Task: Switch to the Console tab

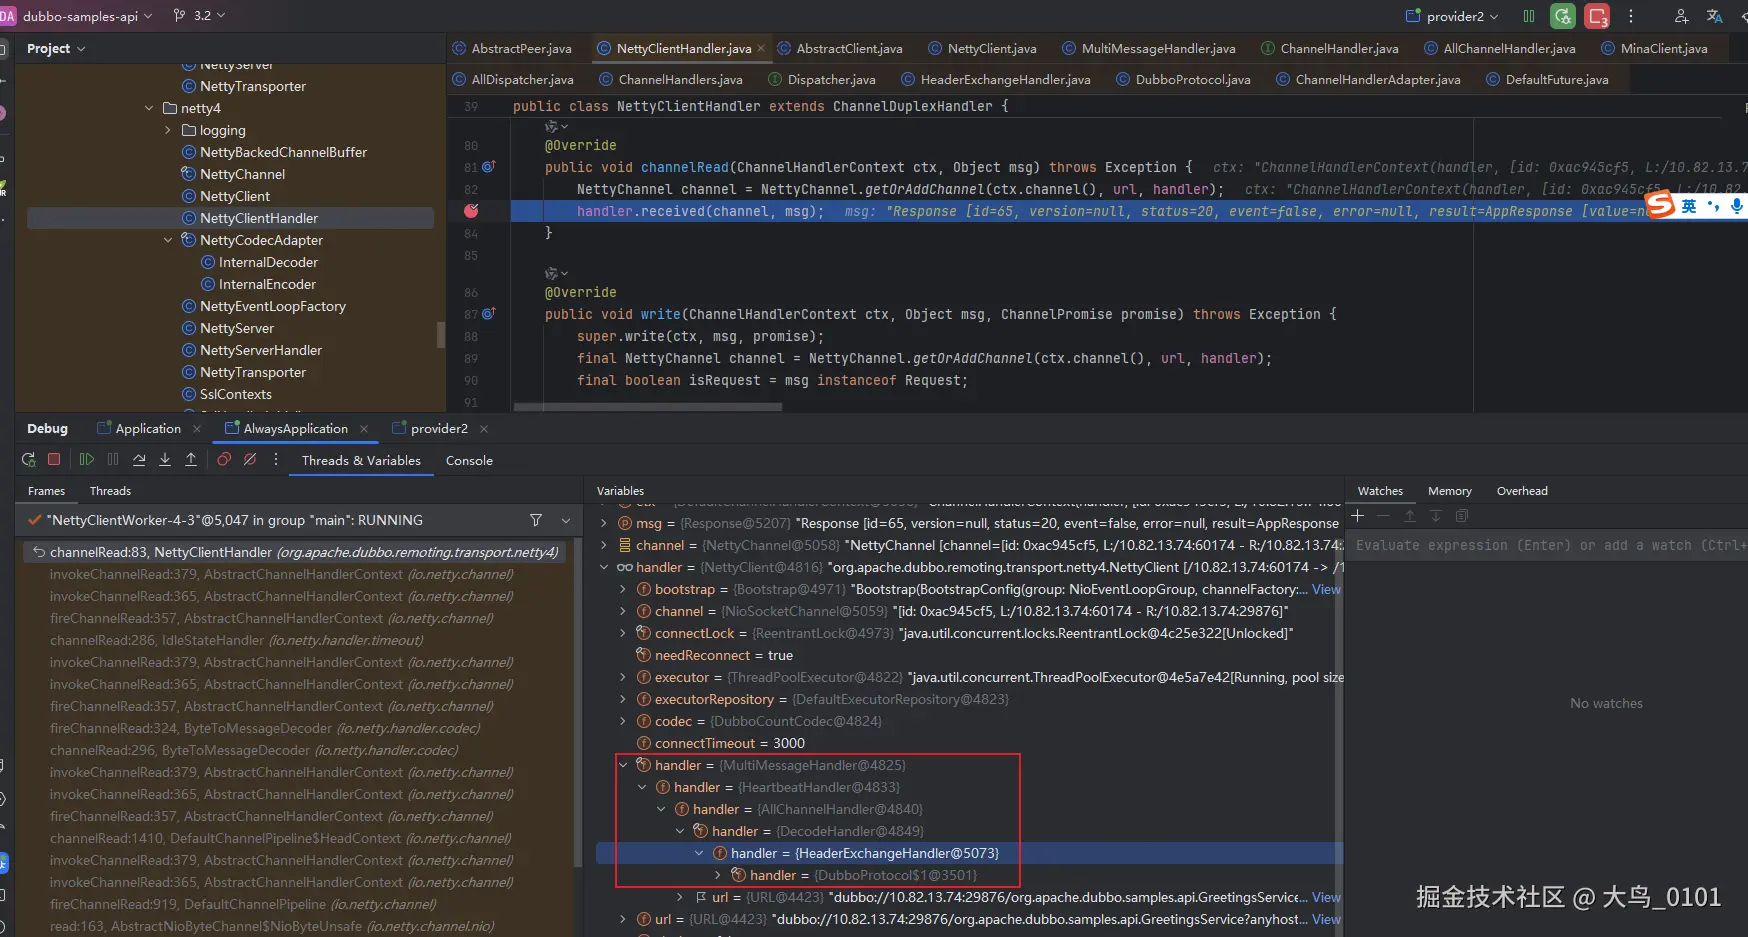Action: point(469,461)
